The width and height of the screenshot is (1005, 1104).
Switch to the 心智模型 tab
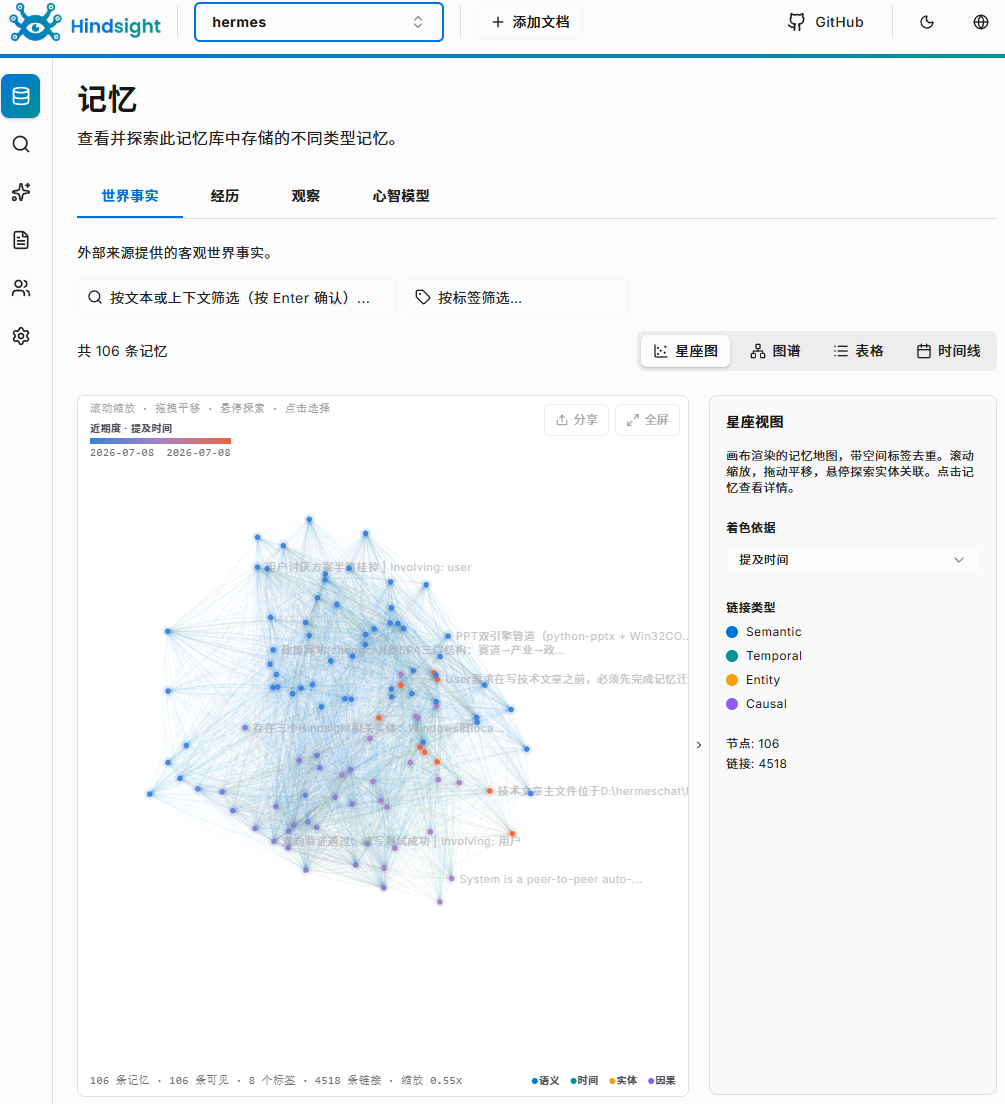click(x=401, y=196)
